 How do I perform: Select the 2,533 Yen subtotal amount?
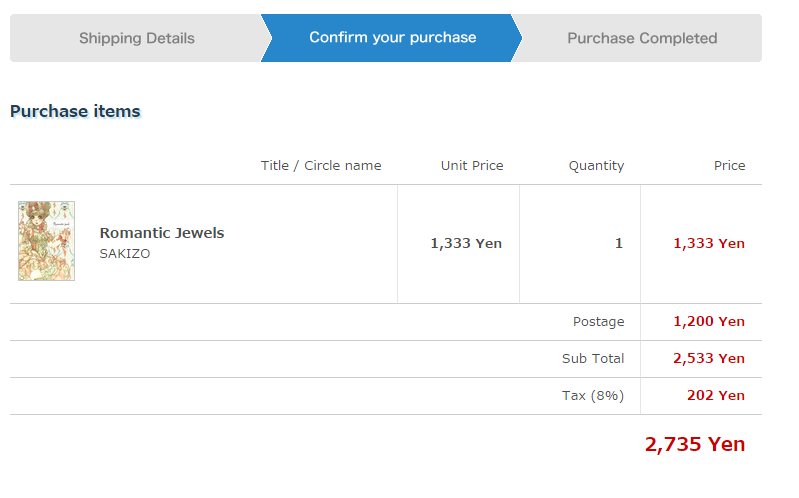pos(709,359)
